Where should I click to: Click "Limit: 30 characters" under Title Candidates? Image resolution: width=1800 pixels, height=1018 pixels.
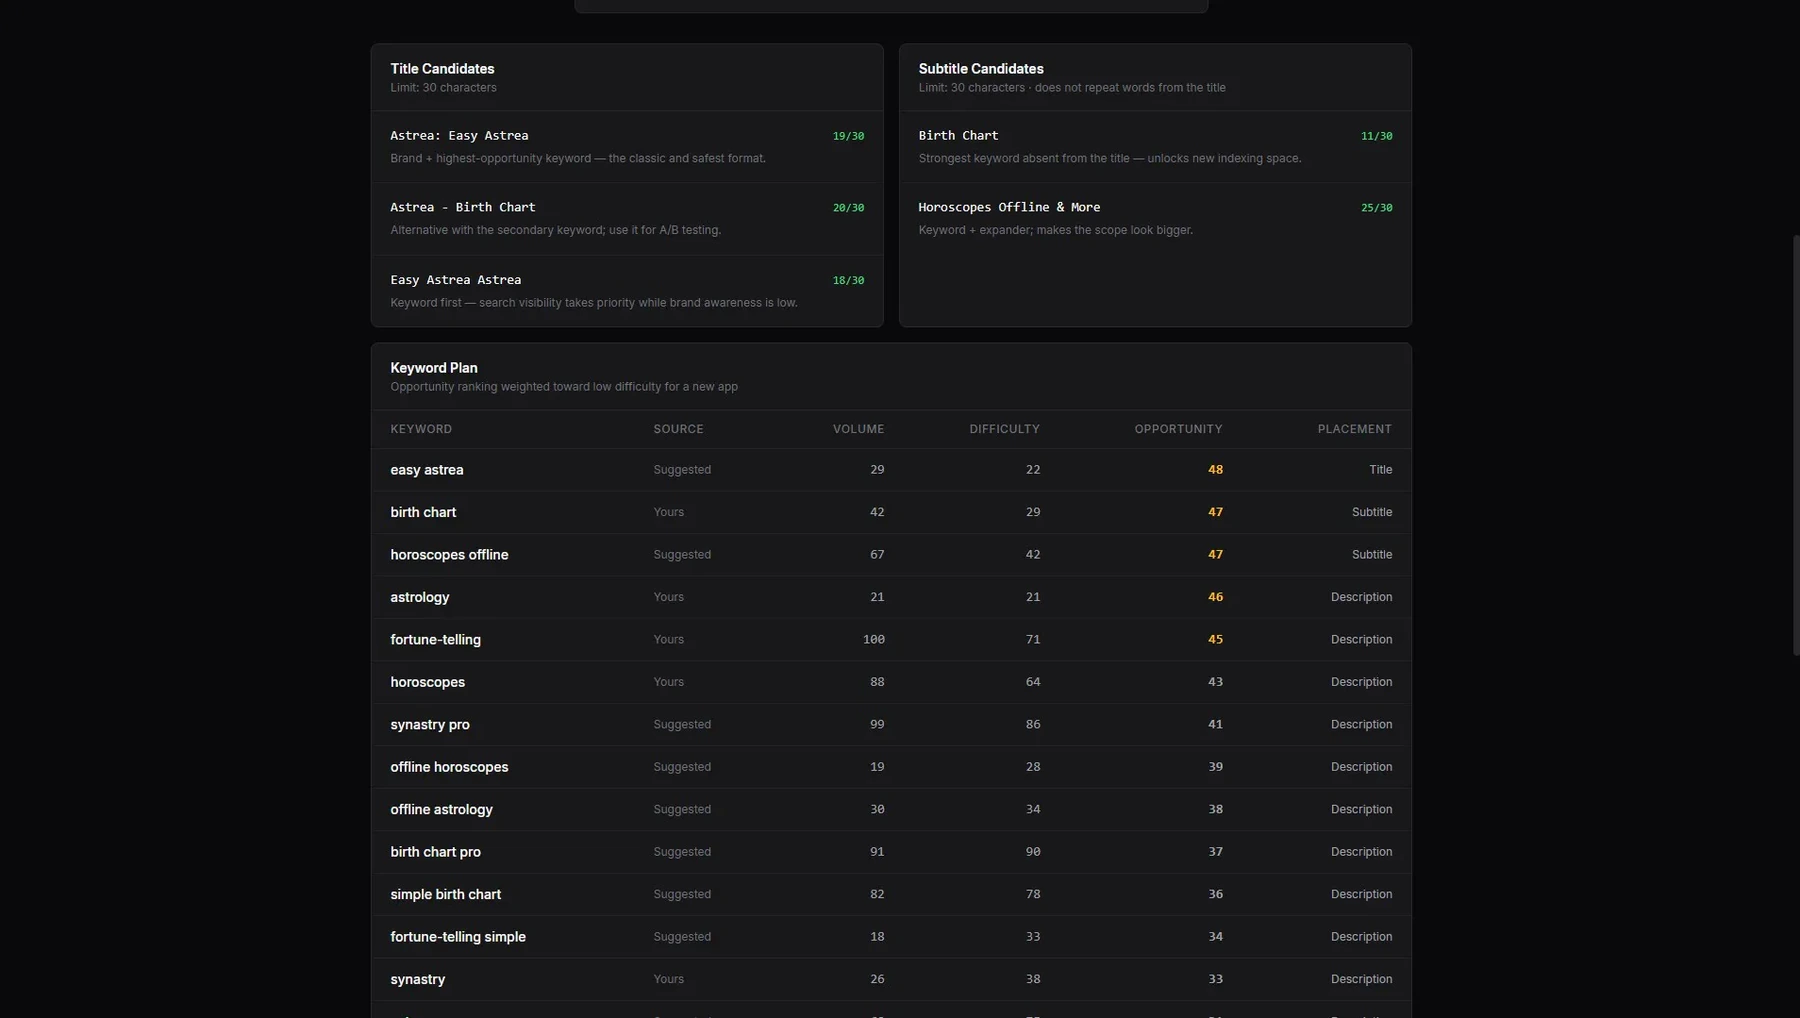443,88
